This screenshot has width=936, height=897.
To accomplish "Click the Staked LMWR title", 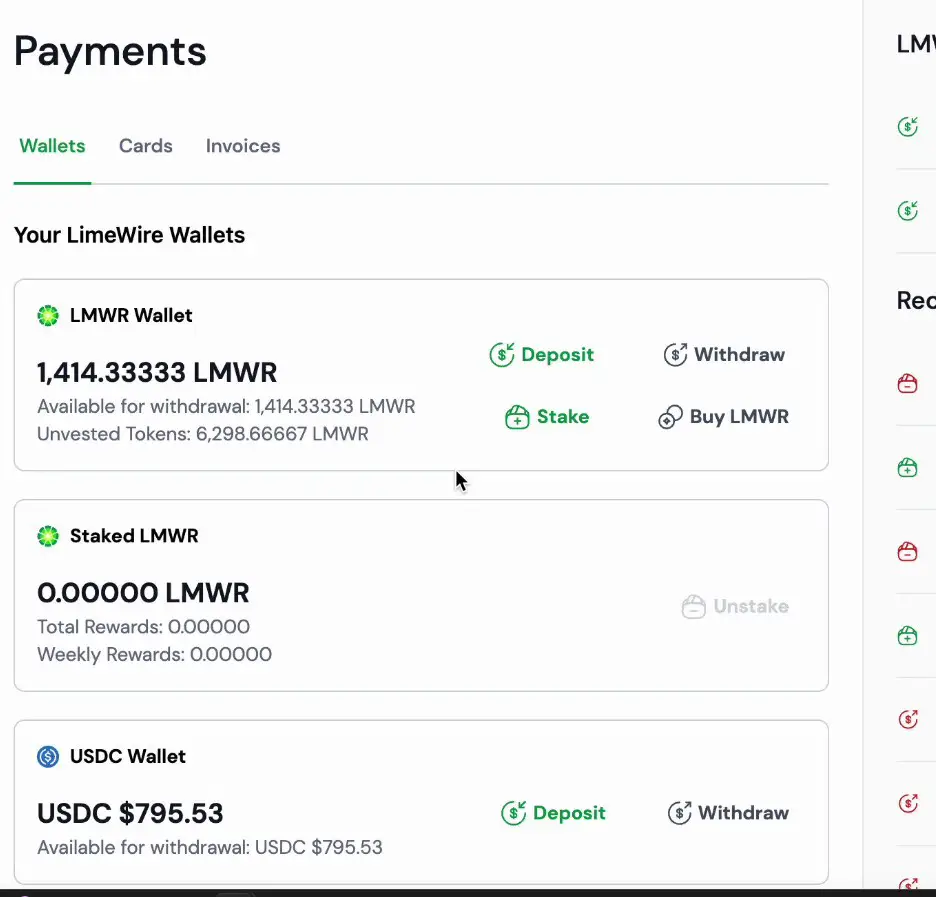I will pyautogui.click(x=134, y=536).
